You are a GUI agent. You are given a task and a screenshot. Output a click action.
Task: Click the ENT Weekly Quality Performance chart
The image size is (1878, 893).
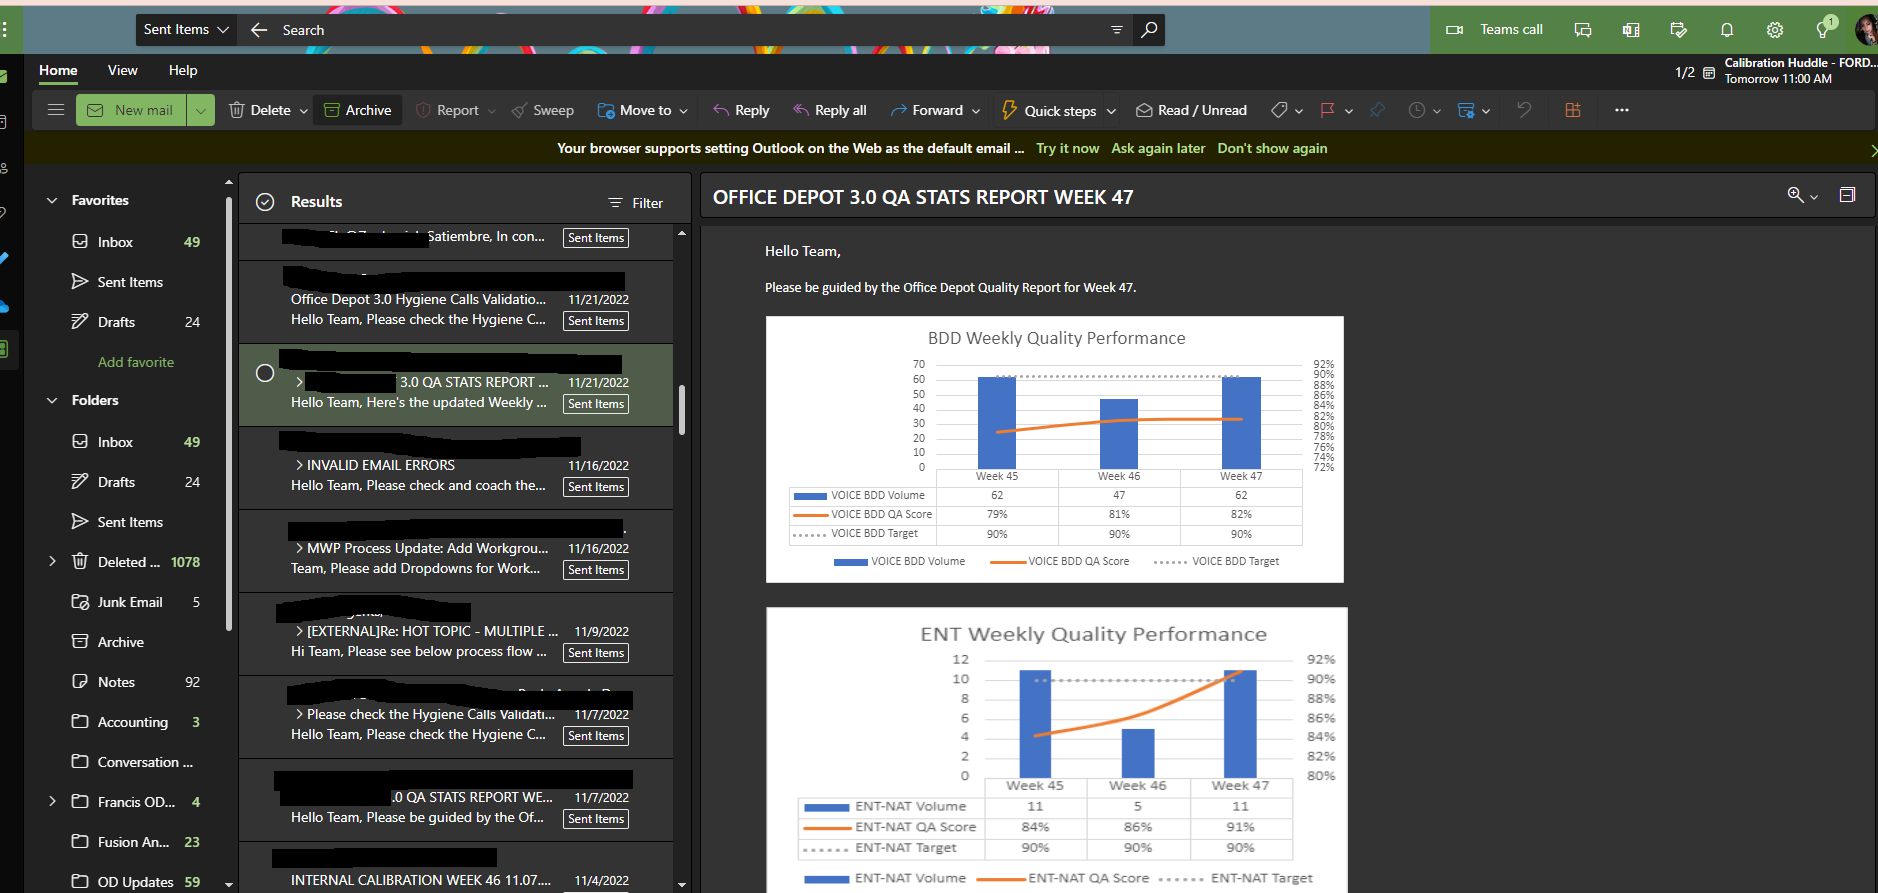pos(1057,750)
